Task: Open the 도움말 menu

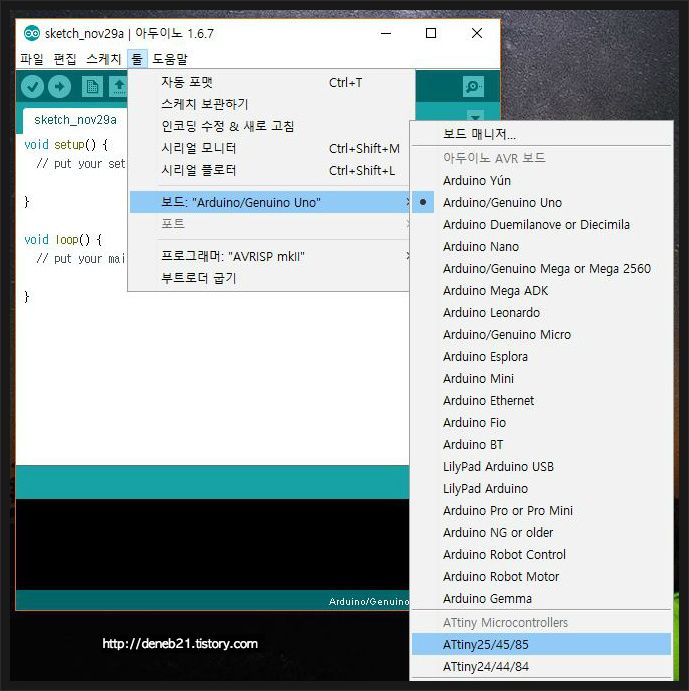Action: click(170, 59)
